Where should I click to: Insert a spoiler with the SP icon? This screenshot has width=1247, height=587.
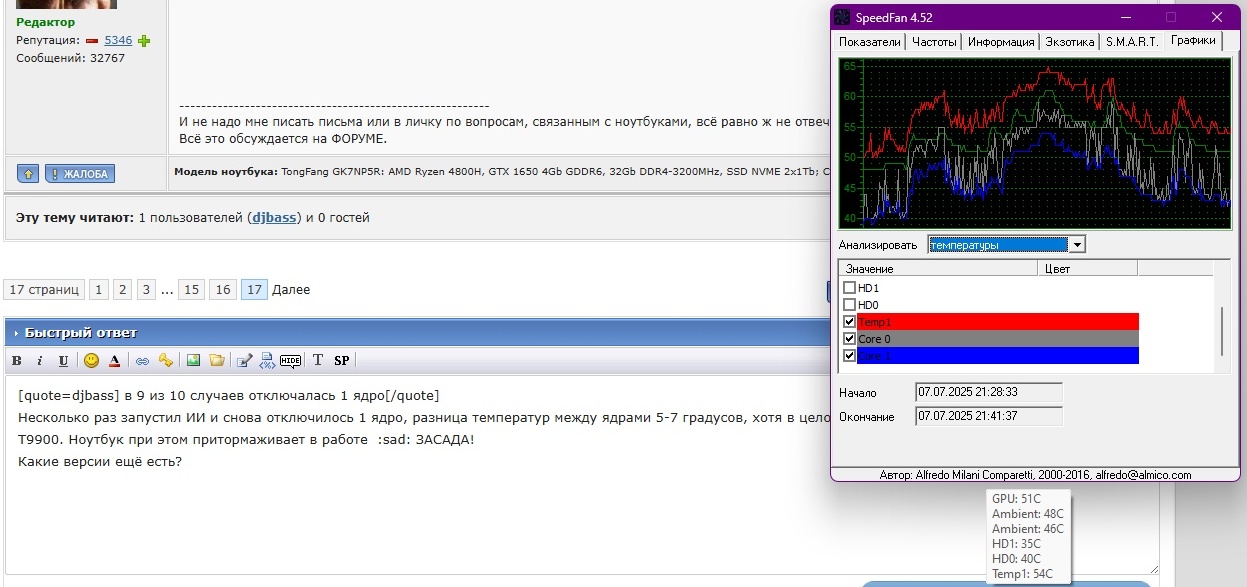[342, 360]
